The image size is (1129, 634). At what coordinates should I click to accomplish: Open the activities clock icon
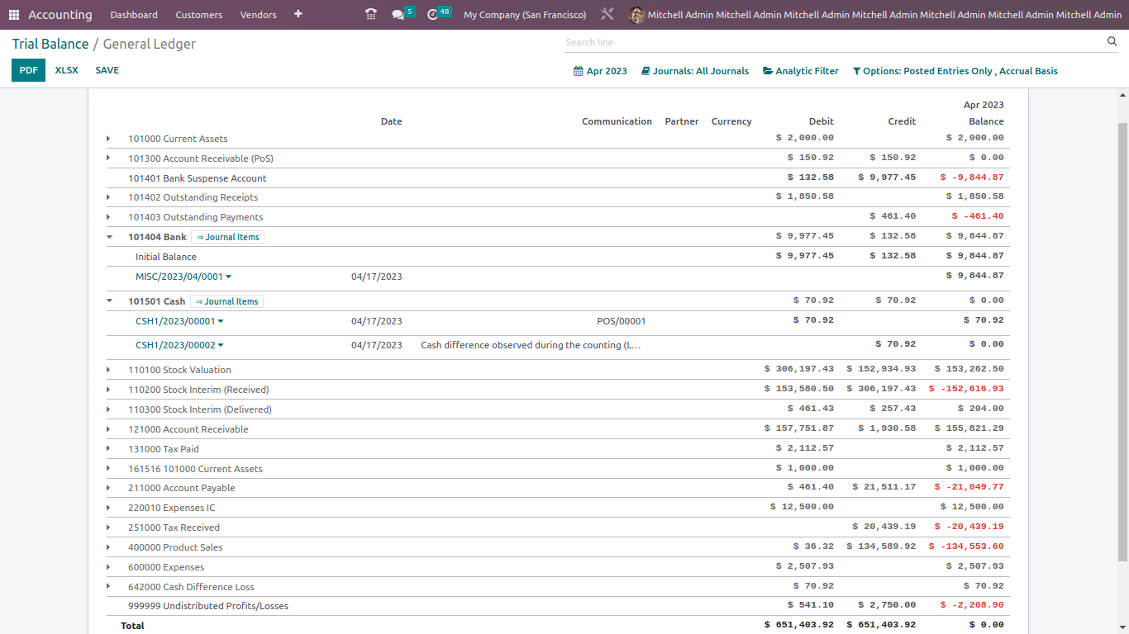point(433,14)
